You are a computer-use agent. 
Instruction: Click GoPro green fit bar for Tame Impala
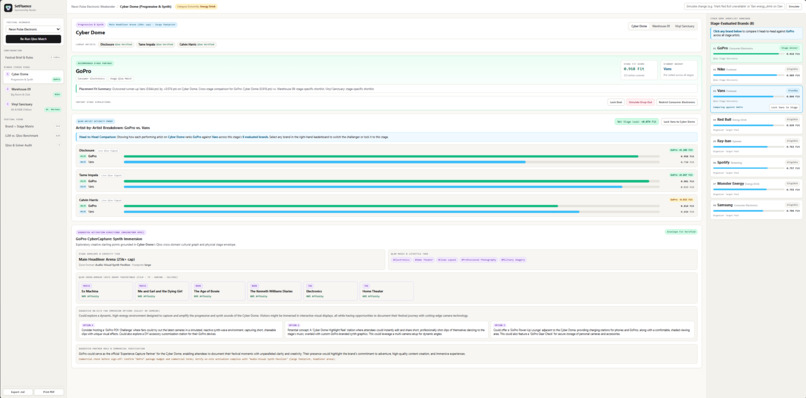(387, 181)
